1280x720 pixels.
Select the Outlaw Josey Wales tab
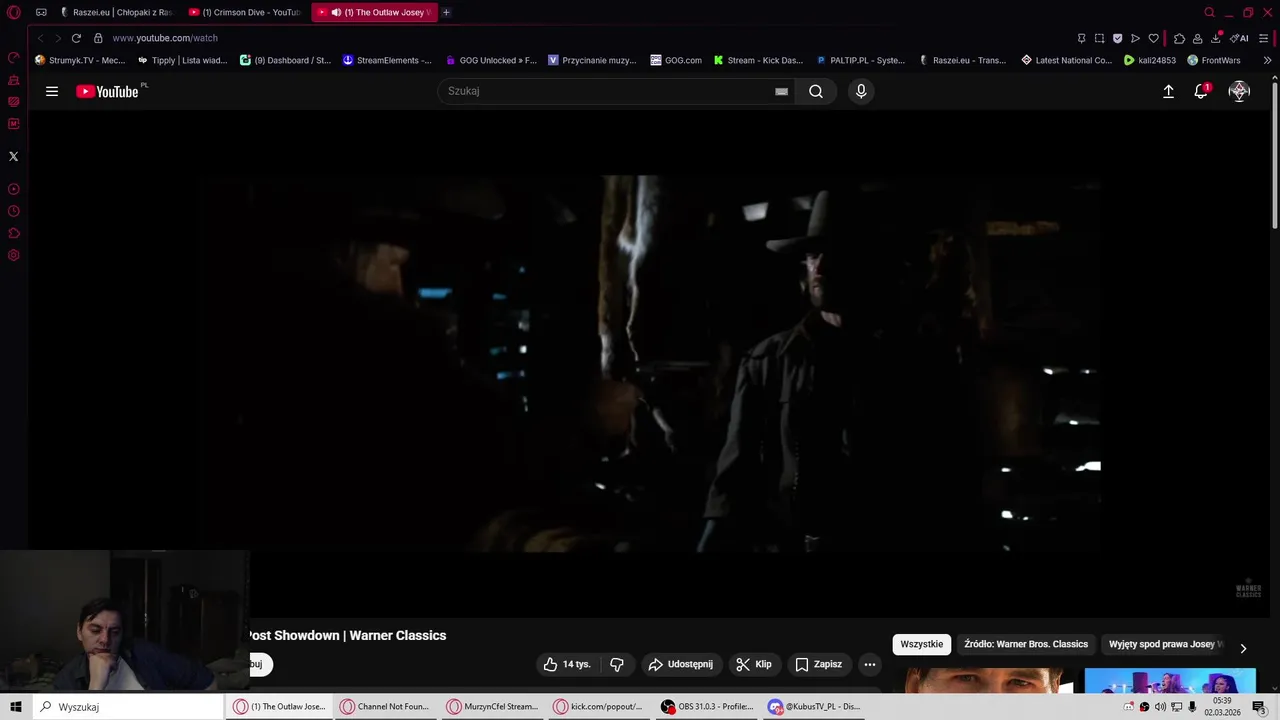click(374, 12)
